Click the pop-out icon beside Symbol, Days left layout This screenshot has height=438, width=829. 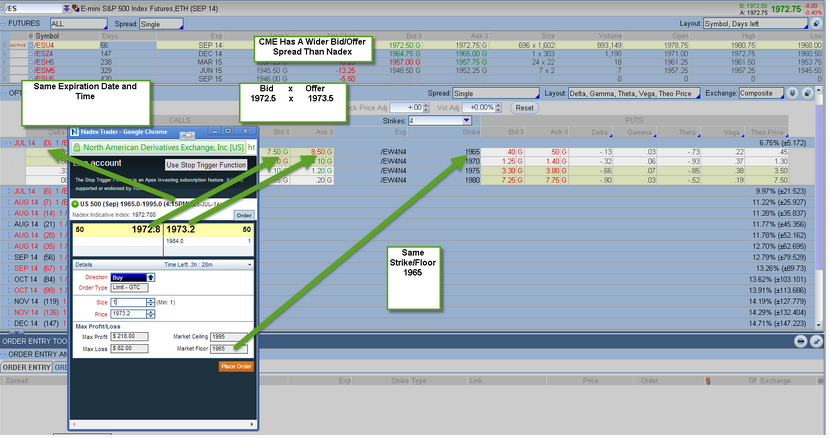pyautogui.click(x=817, y=24)
